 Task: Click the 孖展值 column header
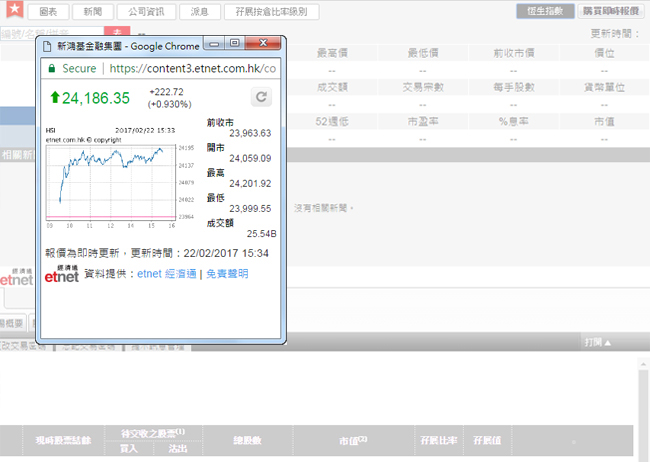coord(487,440)
